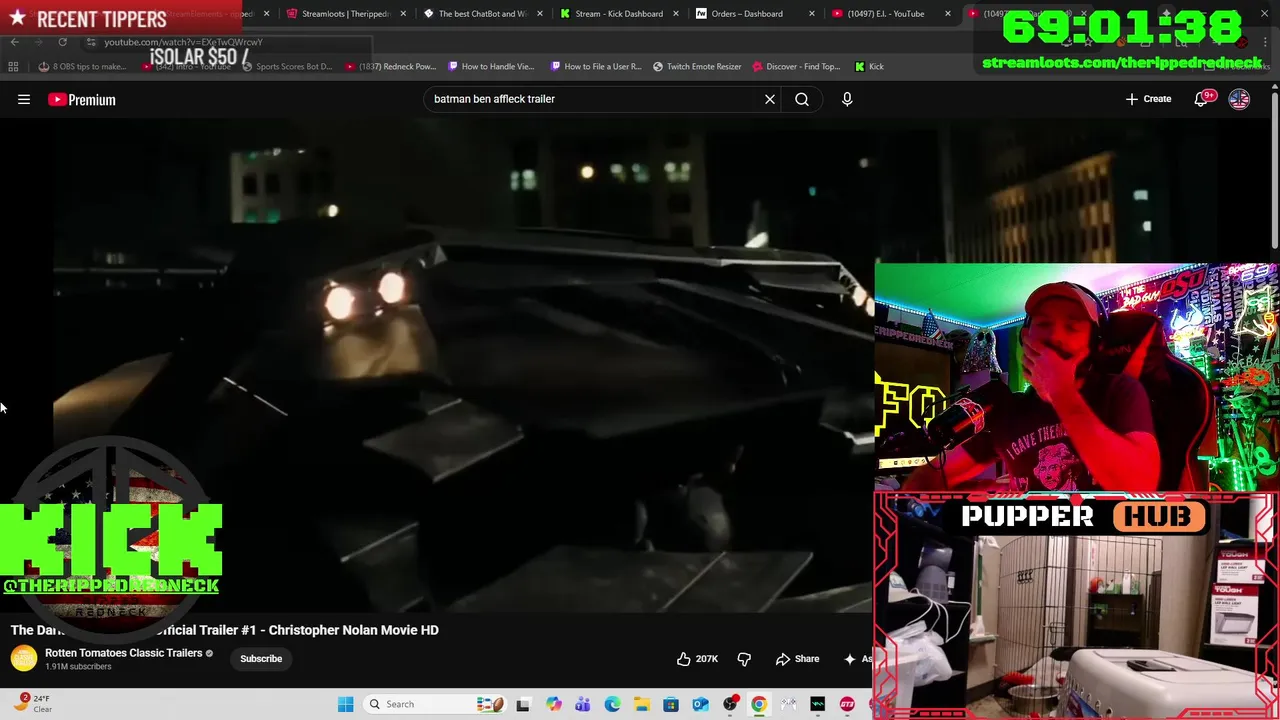
Task: Dislike the video with thumbs down
Action: (744, 659)
